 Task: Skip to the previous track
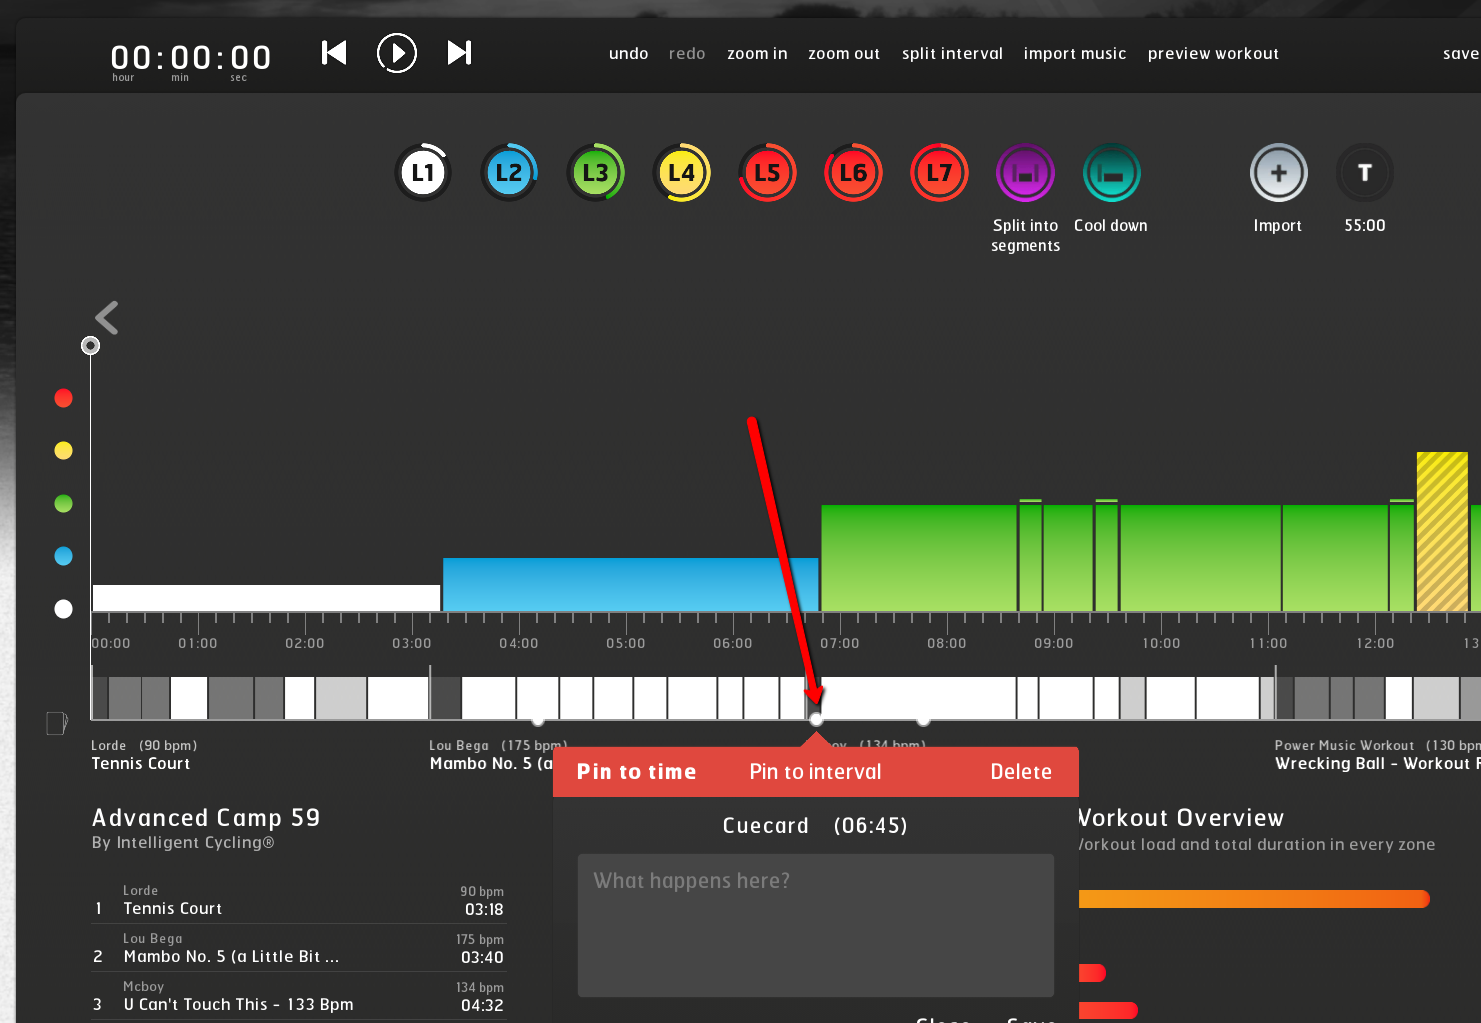(334, 53)
